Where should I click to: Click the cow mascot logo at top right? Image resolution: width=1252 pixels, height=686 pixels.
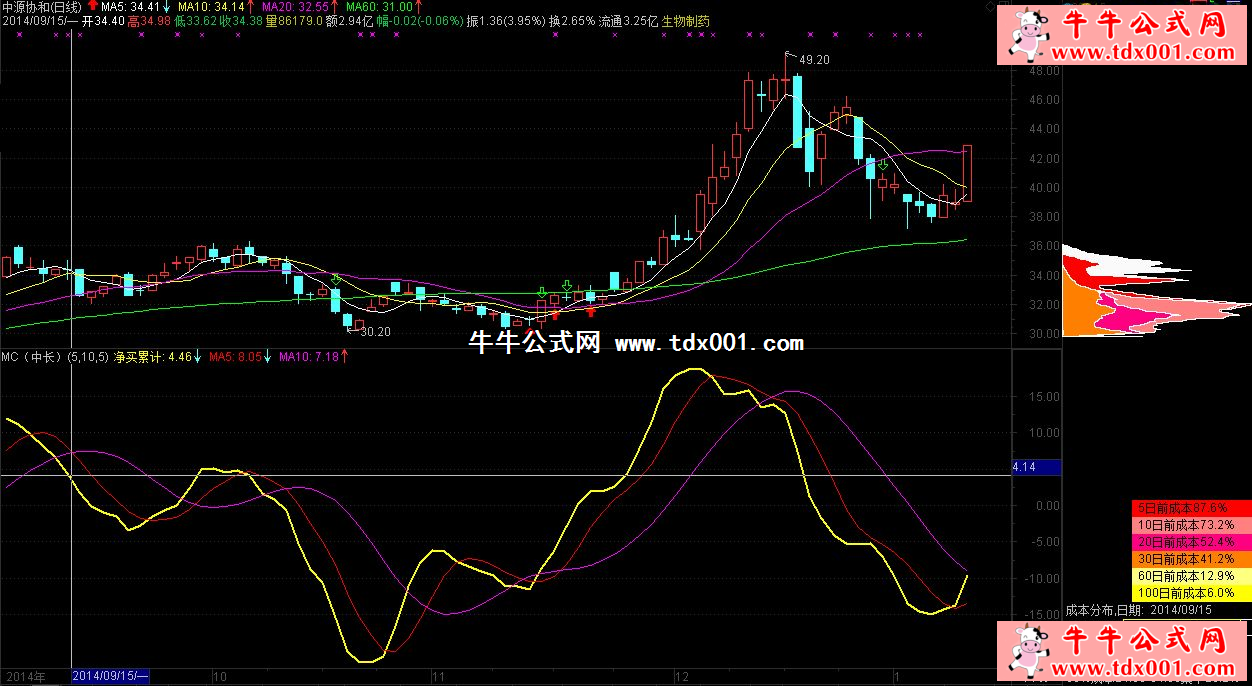tap(1026, 36)
